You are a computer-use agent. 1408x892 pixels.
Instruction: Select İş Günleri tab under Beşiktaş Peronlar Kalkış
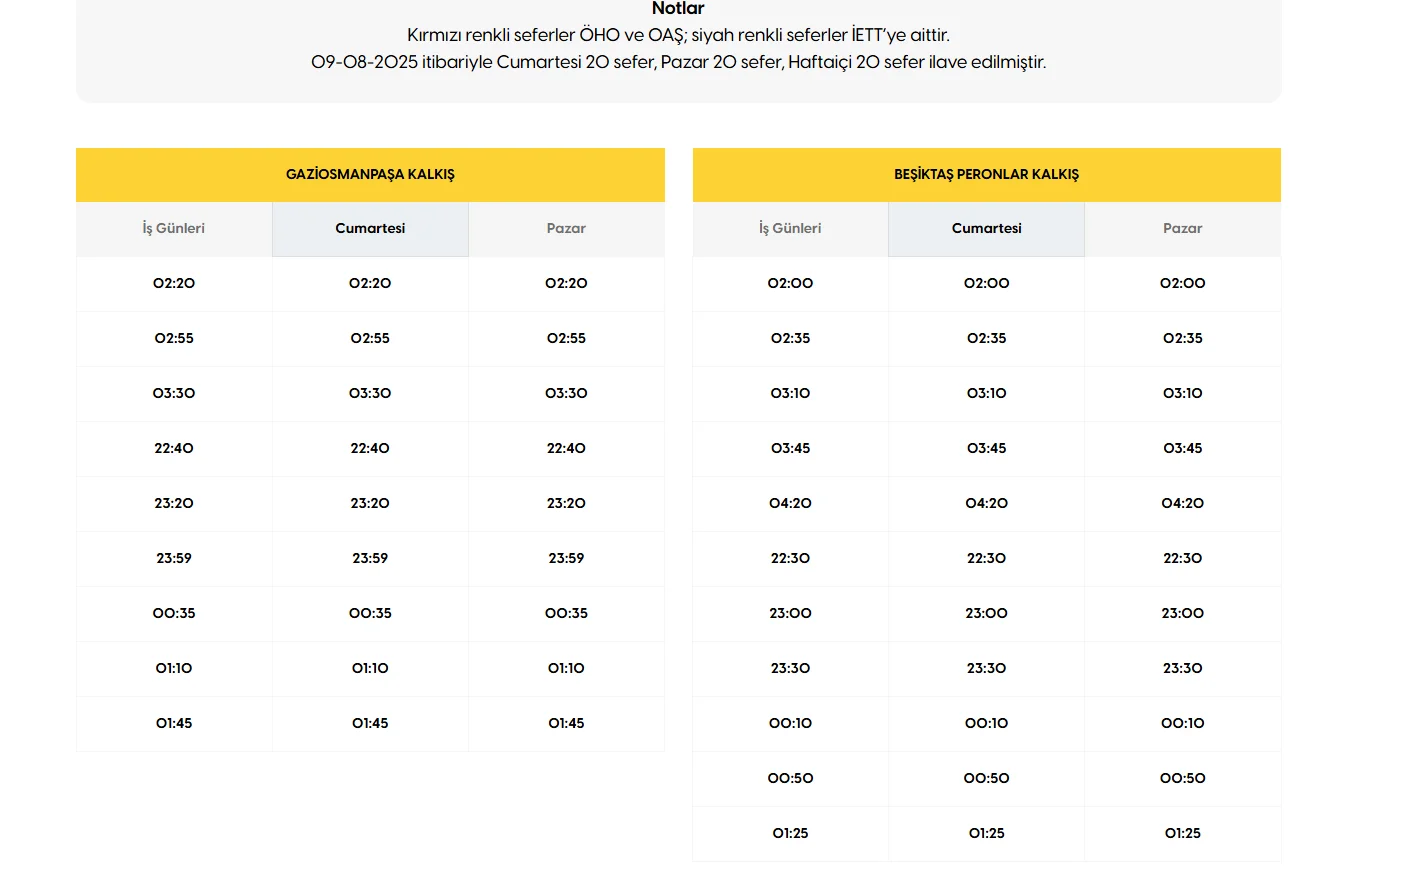click(790, 229)
